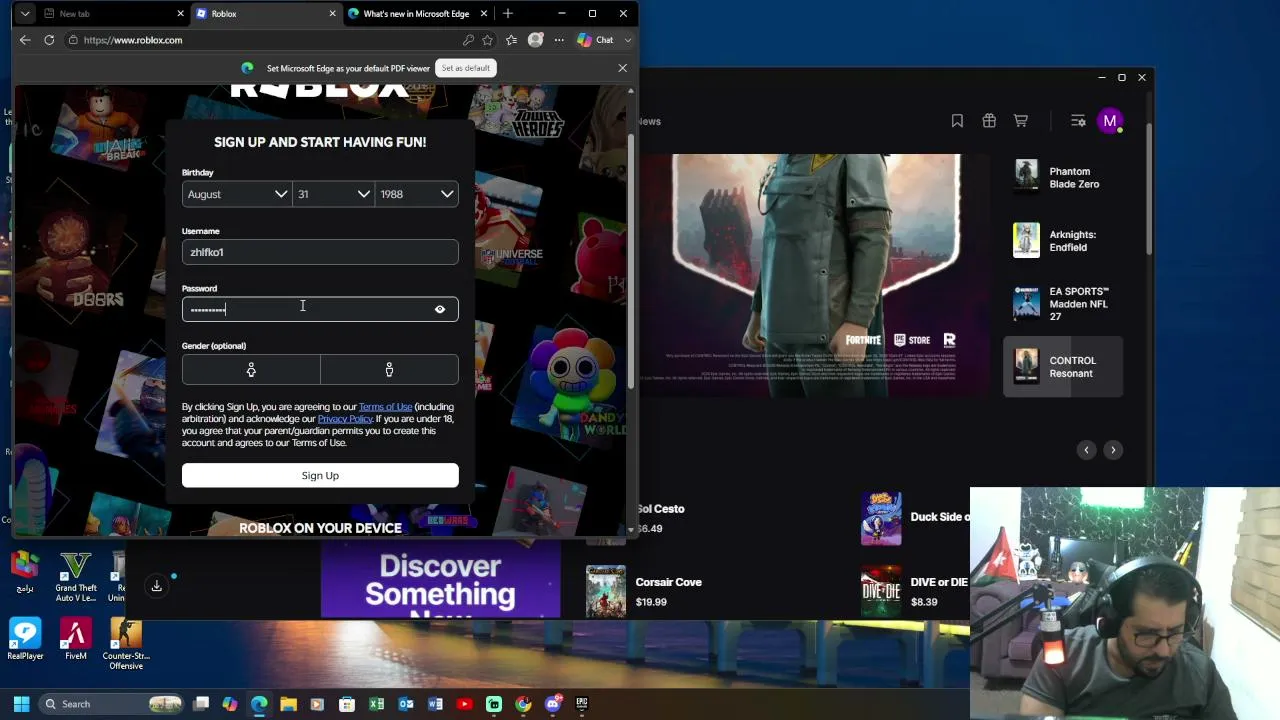This screenshot has width=1280, height=720.
Task: Open the Privacy Policy link
Action: (x=345, y=419)
